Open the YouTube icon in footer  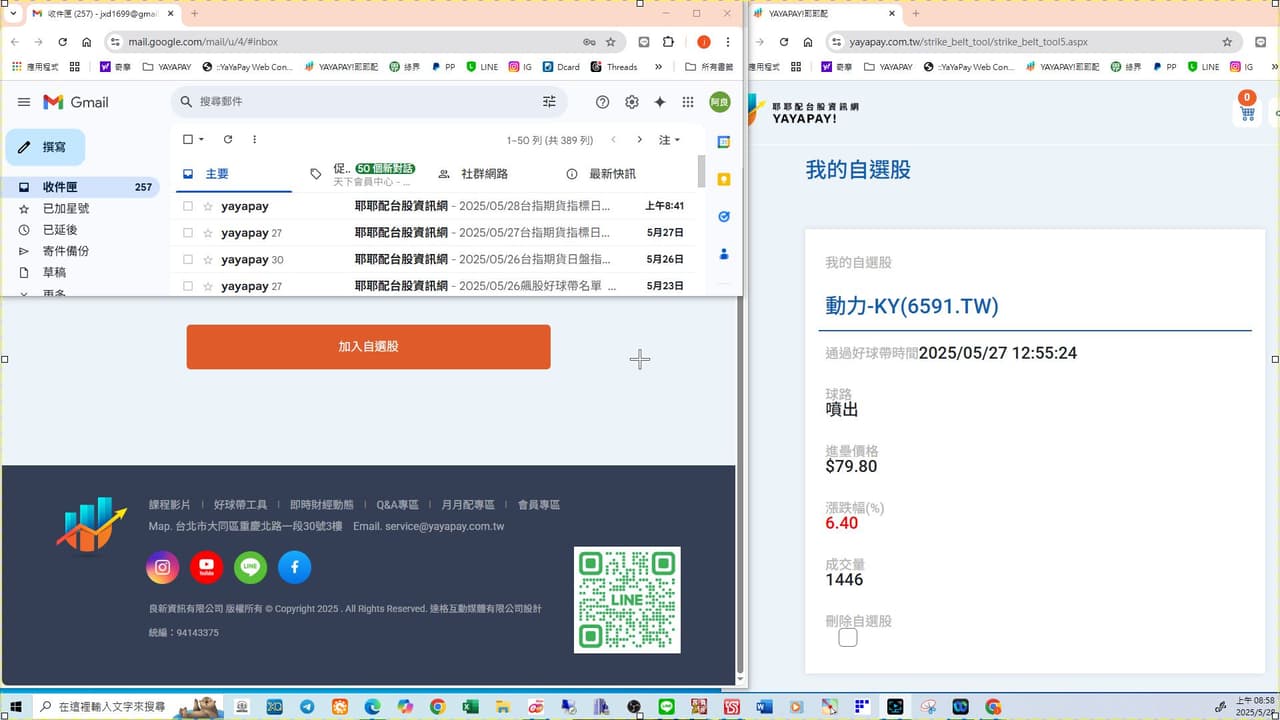pyautogui.click(x=207, y=568)
